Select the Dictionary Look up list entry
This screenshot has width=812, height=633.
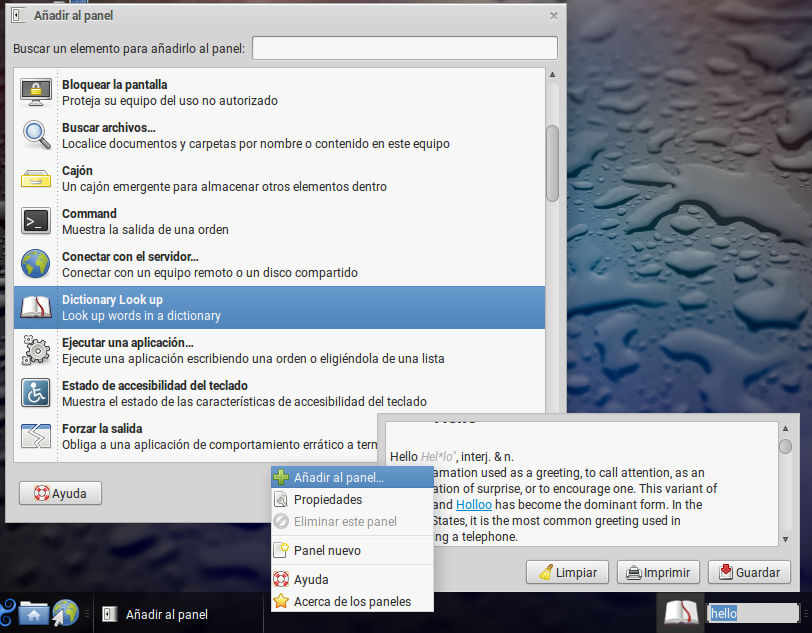pyautogui.click(x=280, y=307)
